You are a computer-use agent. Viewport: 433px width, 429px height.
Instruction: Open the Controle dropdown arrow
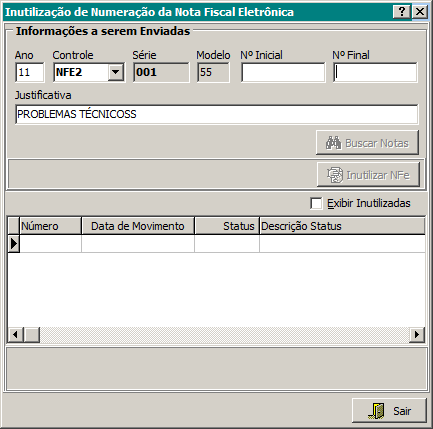pyautogui.click(x=116, y=72)
